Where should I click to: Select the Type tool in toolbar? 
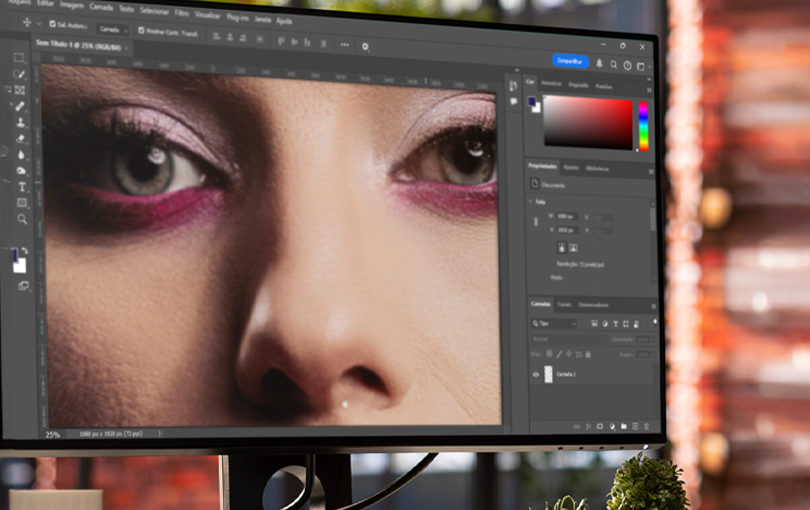point(21,186)
